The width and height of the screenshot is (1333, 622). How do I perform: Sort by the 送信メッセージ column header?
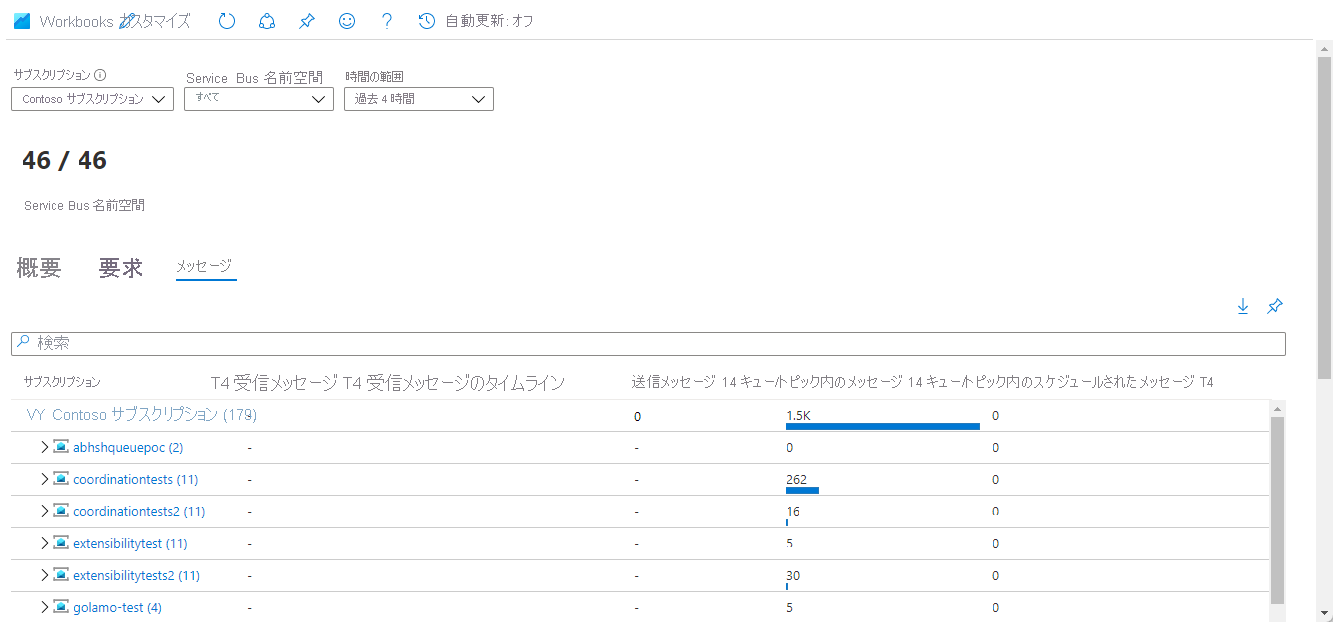(x=674, y=382)
